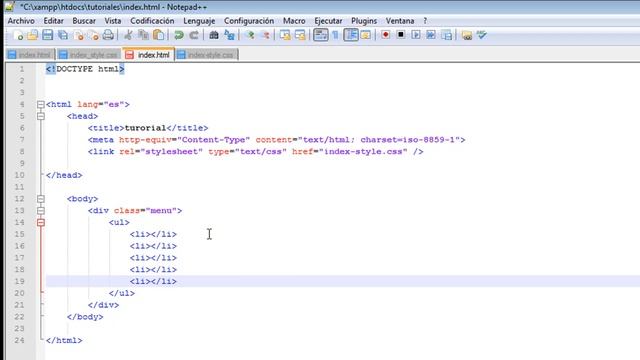Toggle synchronized vertical scrolling
Viewport: 640px width, 360px height.
[x=285, y=36]
